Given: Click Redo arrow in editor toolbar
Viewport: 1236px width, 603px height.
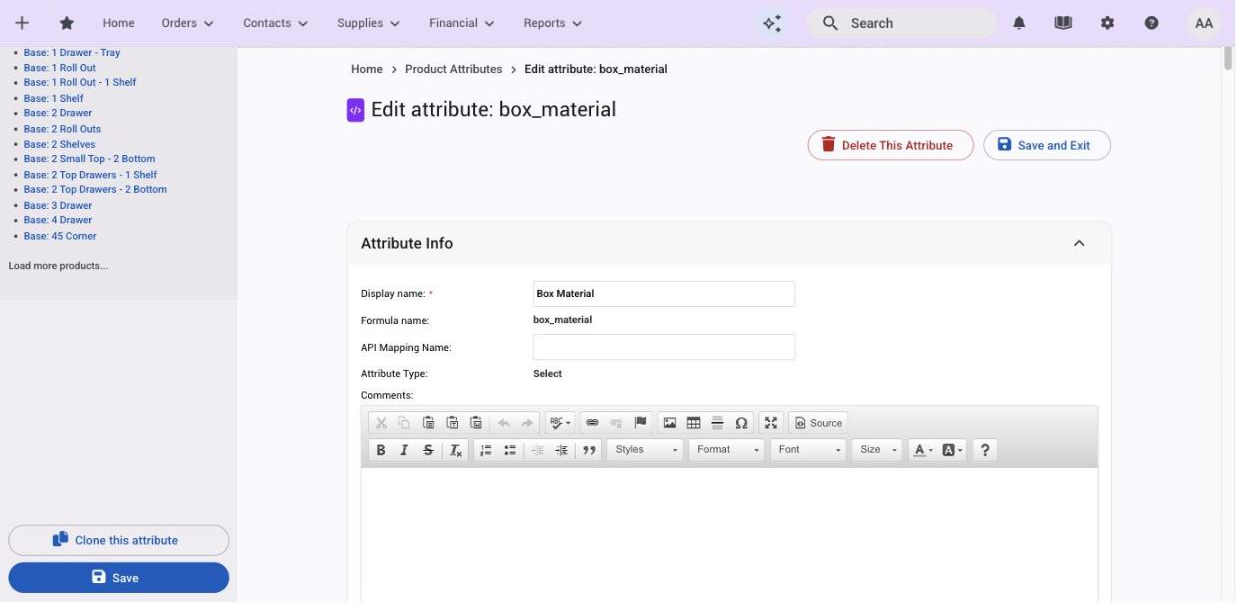Looking at the screenshot, I should pyautogui.click(x=527, y=423).
